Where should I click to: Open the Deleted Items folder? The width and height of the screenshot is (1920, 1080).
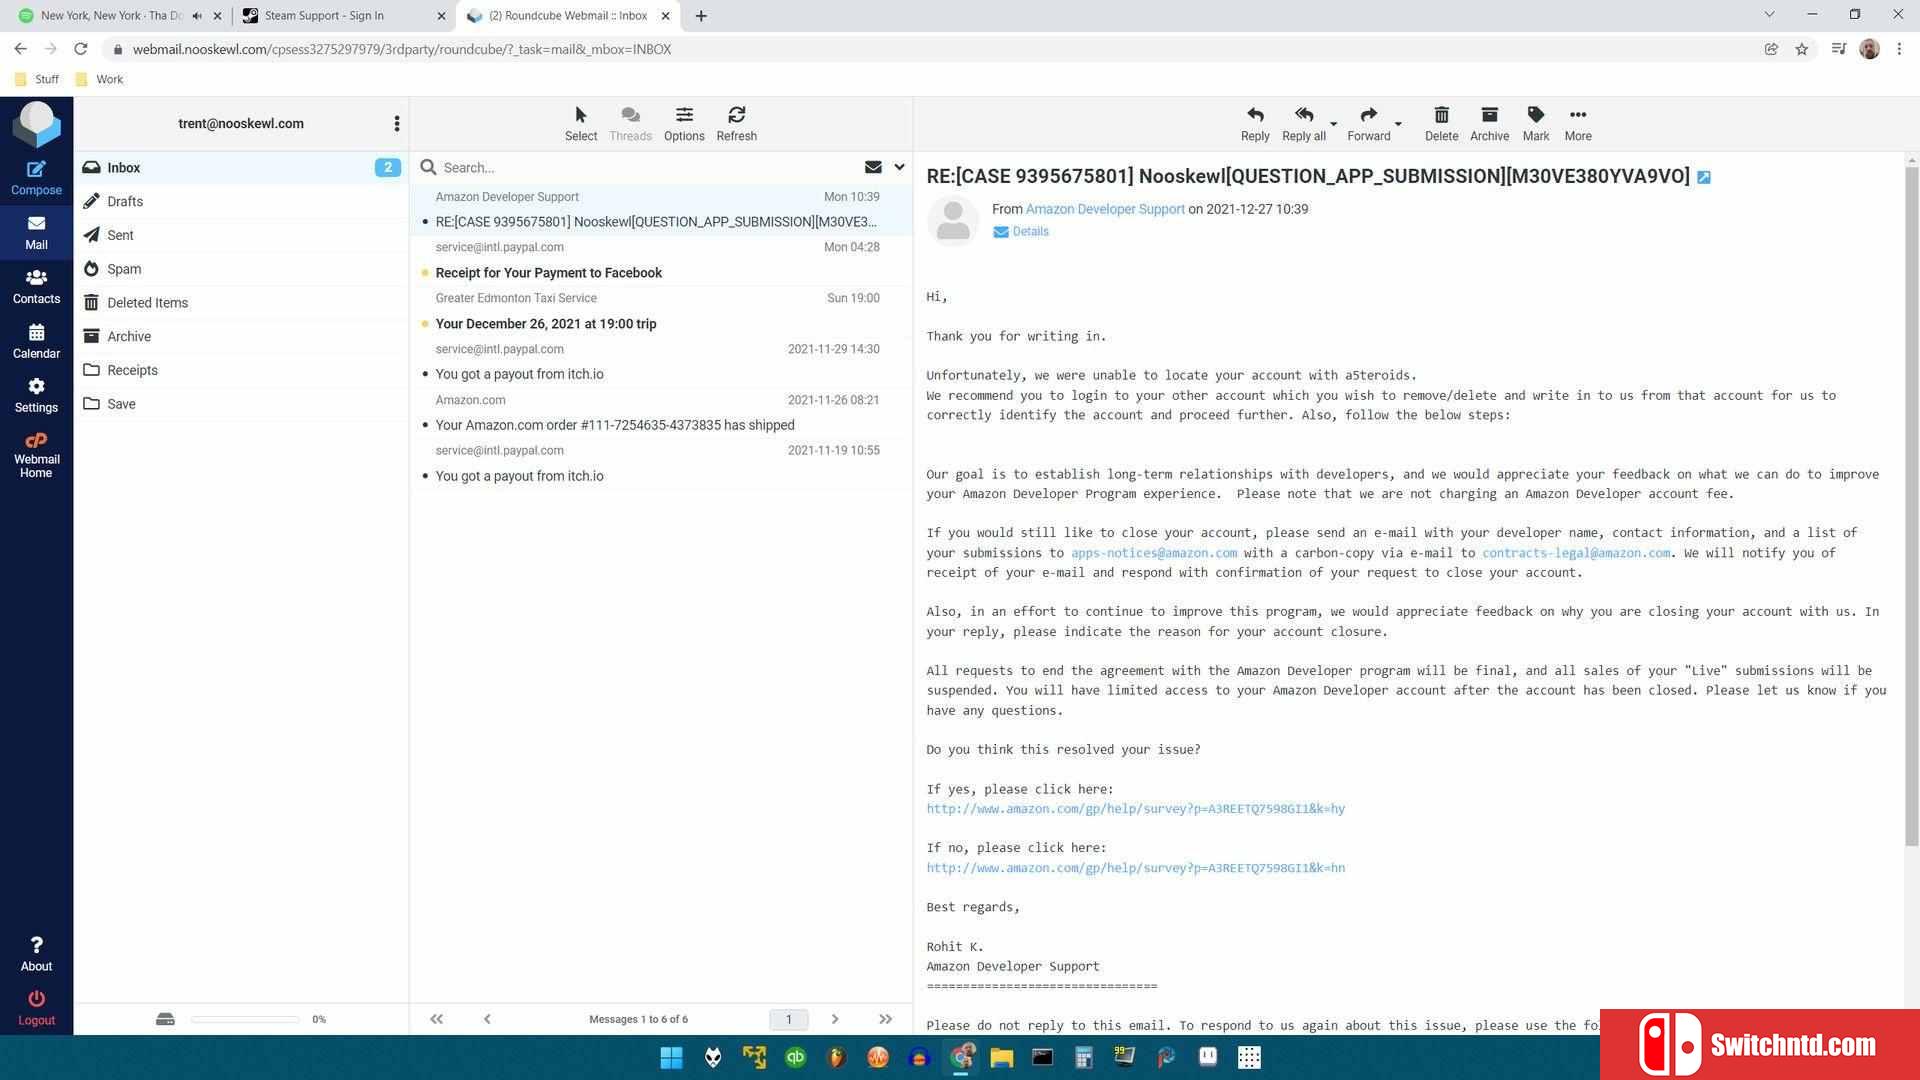[241, 303]
